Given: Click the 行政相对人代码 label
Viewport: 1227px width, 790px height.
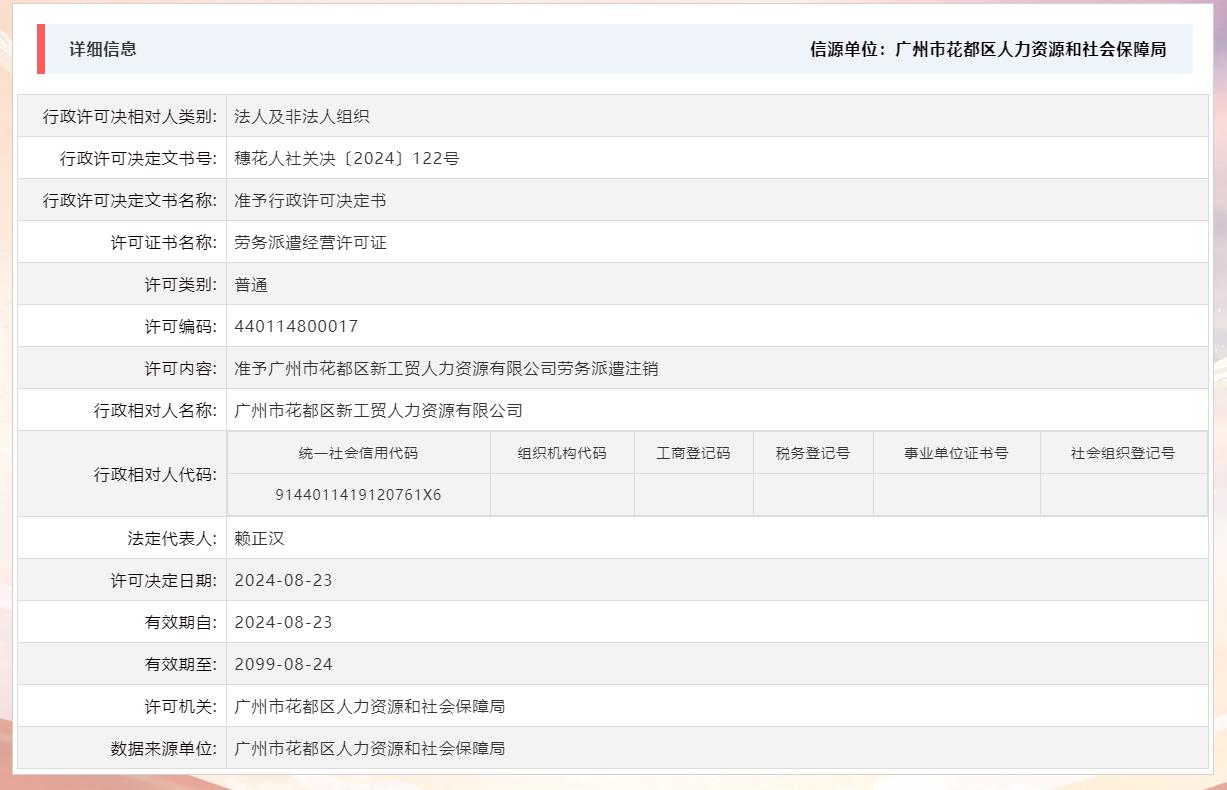Looking at the screenshot, I should [155, 474].
